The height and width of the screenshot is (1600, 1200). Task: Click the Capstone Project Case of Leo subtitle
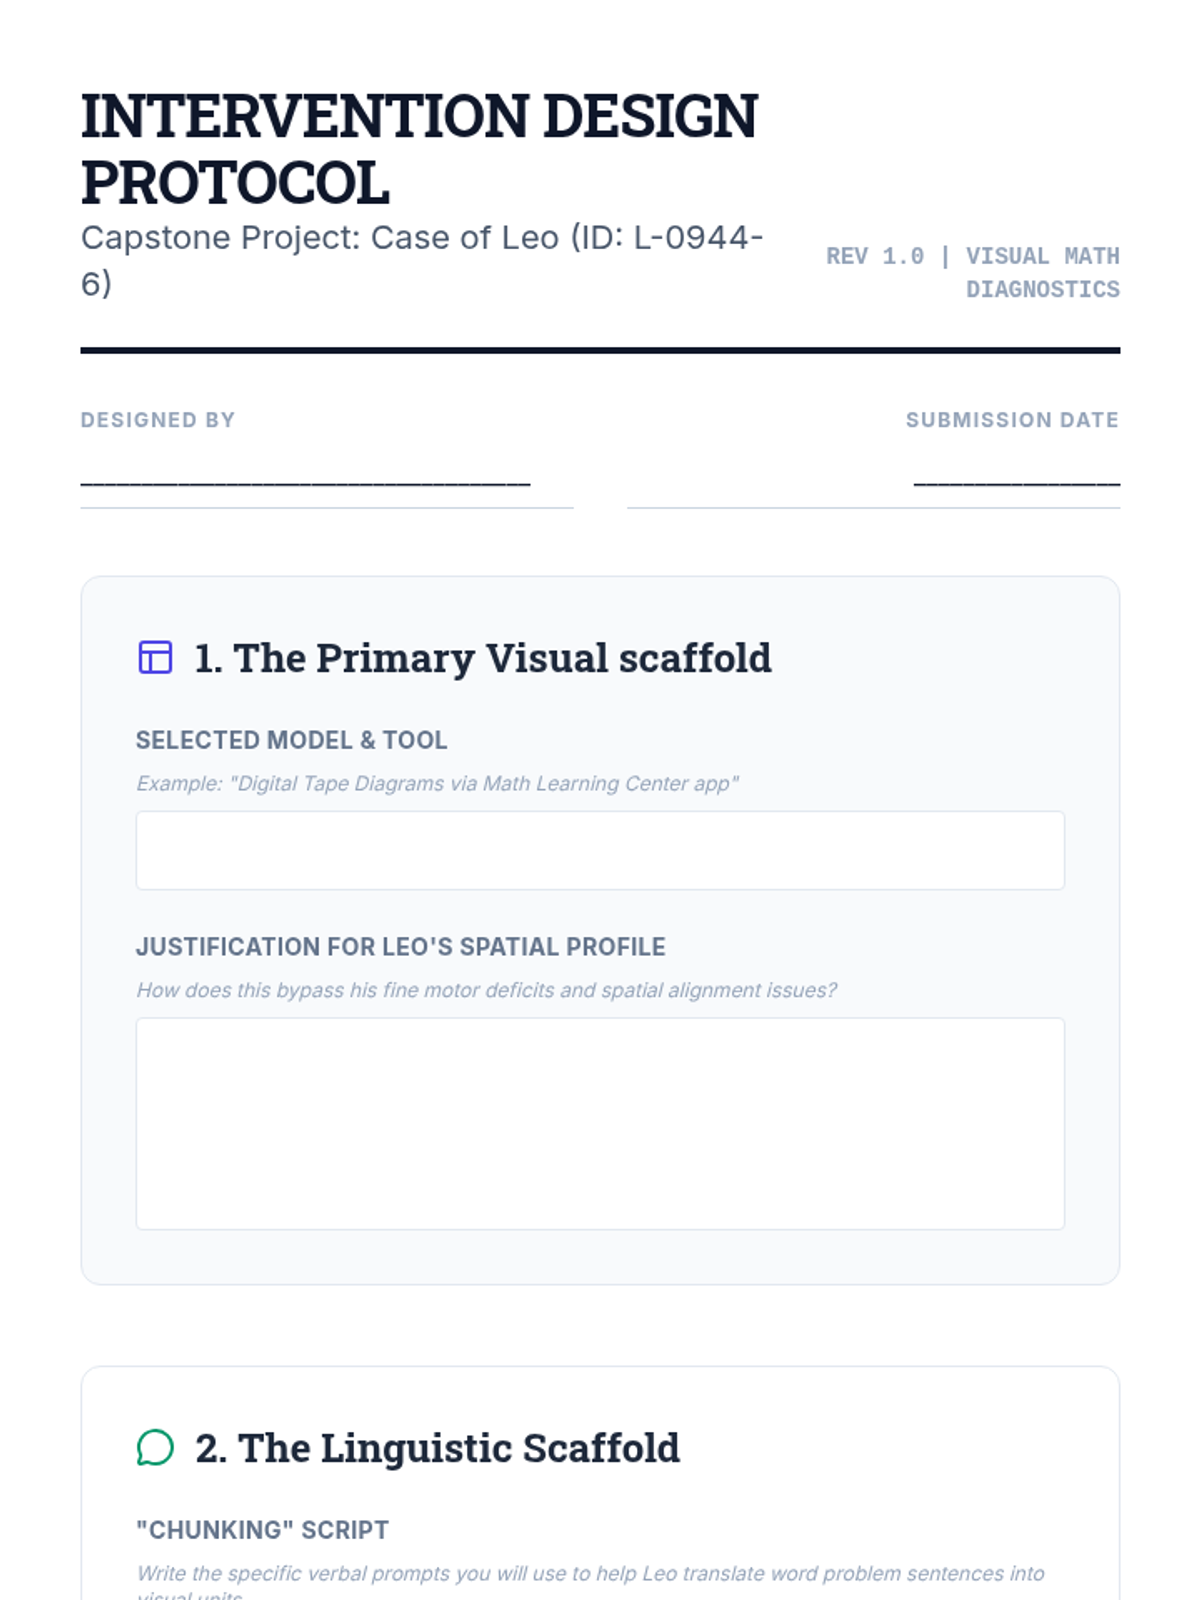click(421, 260)
